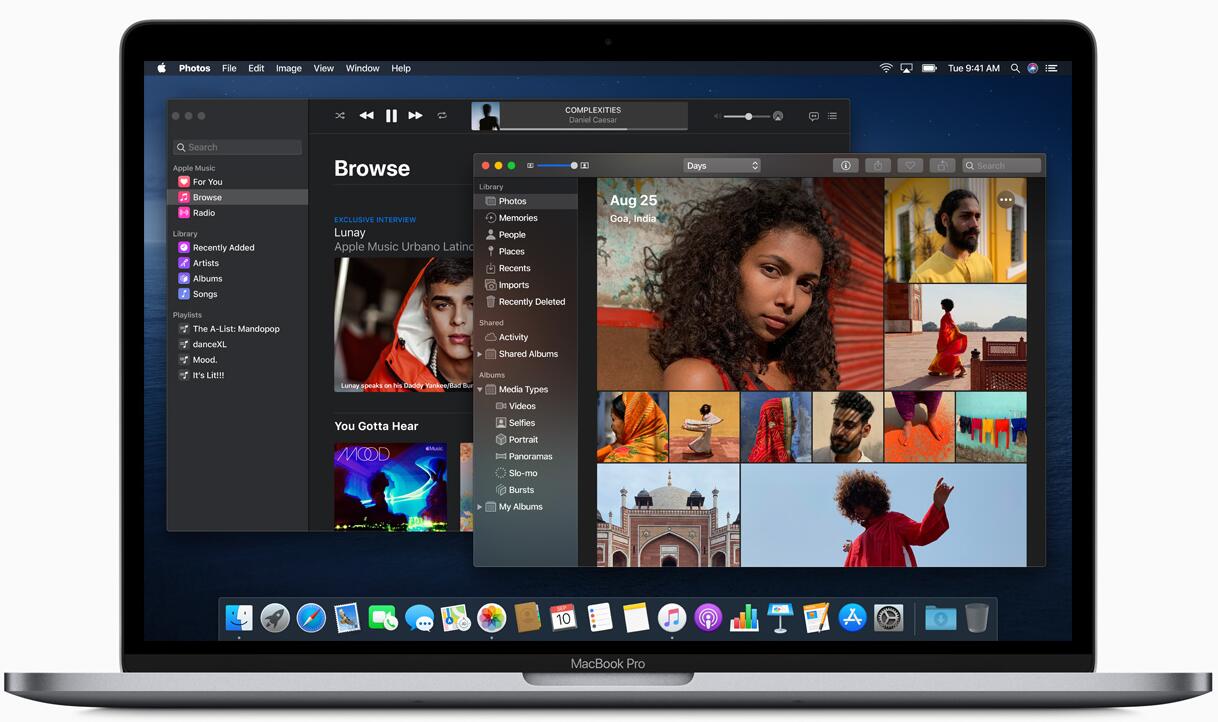Open Recently Added in the Music library

223,247
